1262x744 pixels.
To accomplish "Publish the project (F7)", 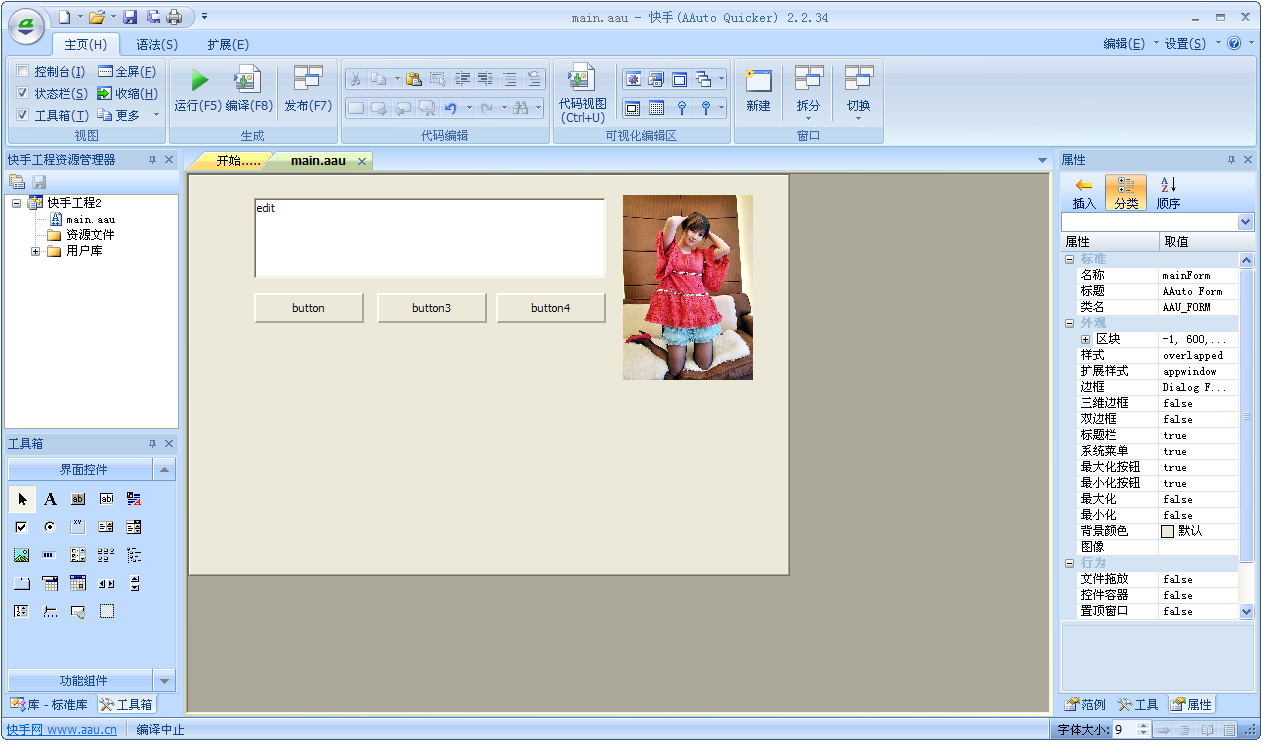I will (308, 89).
